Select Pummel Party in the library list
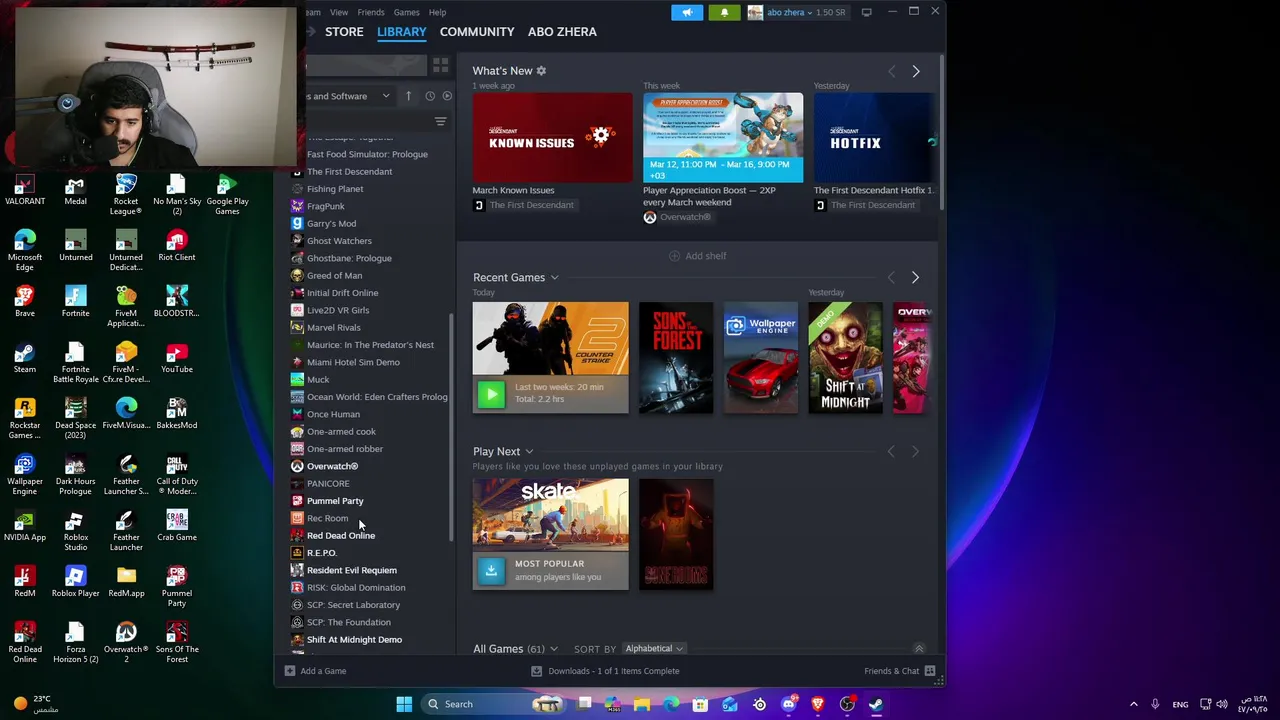The width and height of the screenshot is (1280, 720). (x=335, y=501)
